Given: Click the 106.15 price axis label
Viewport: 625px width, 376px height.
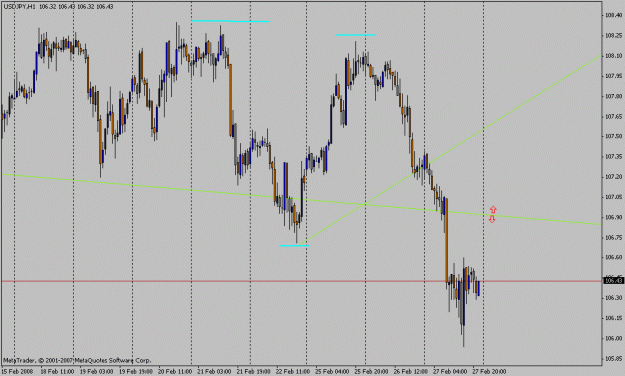Looking at the screenshot, I should 613,318.
